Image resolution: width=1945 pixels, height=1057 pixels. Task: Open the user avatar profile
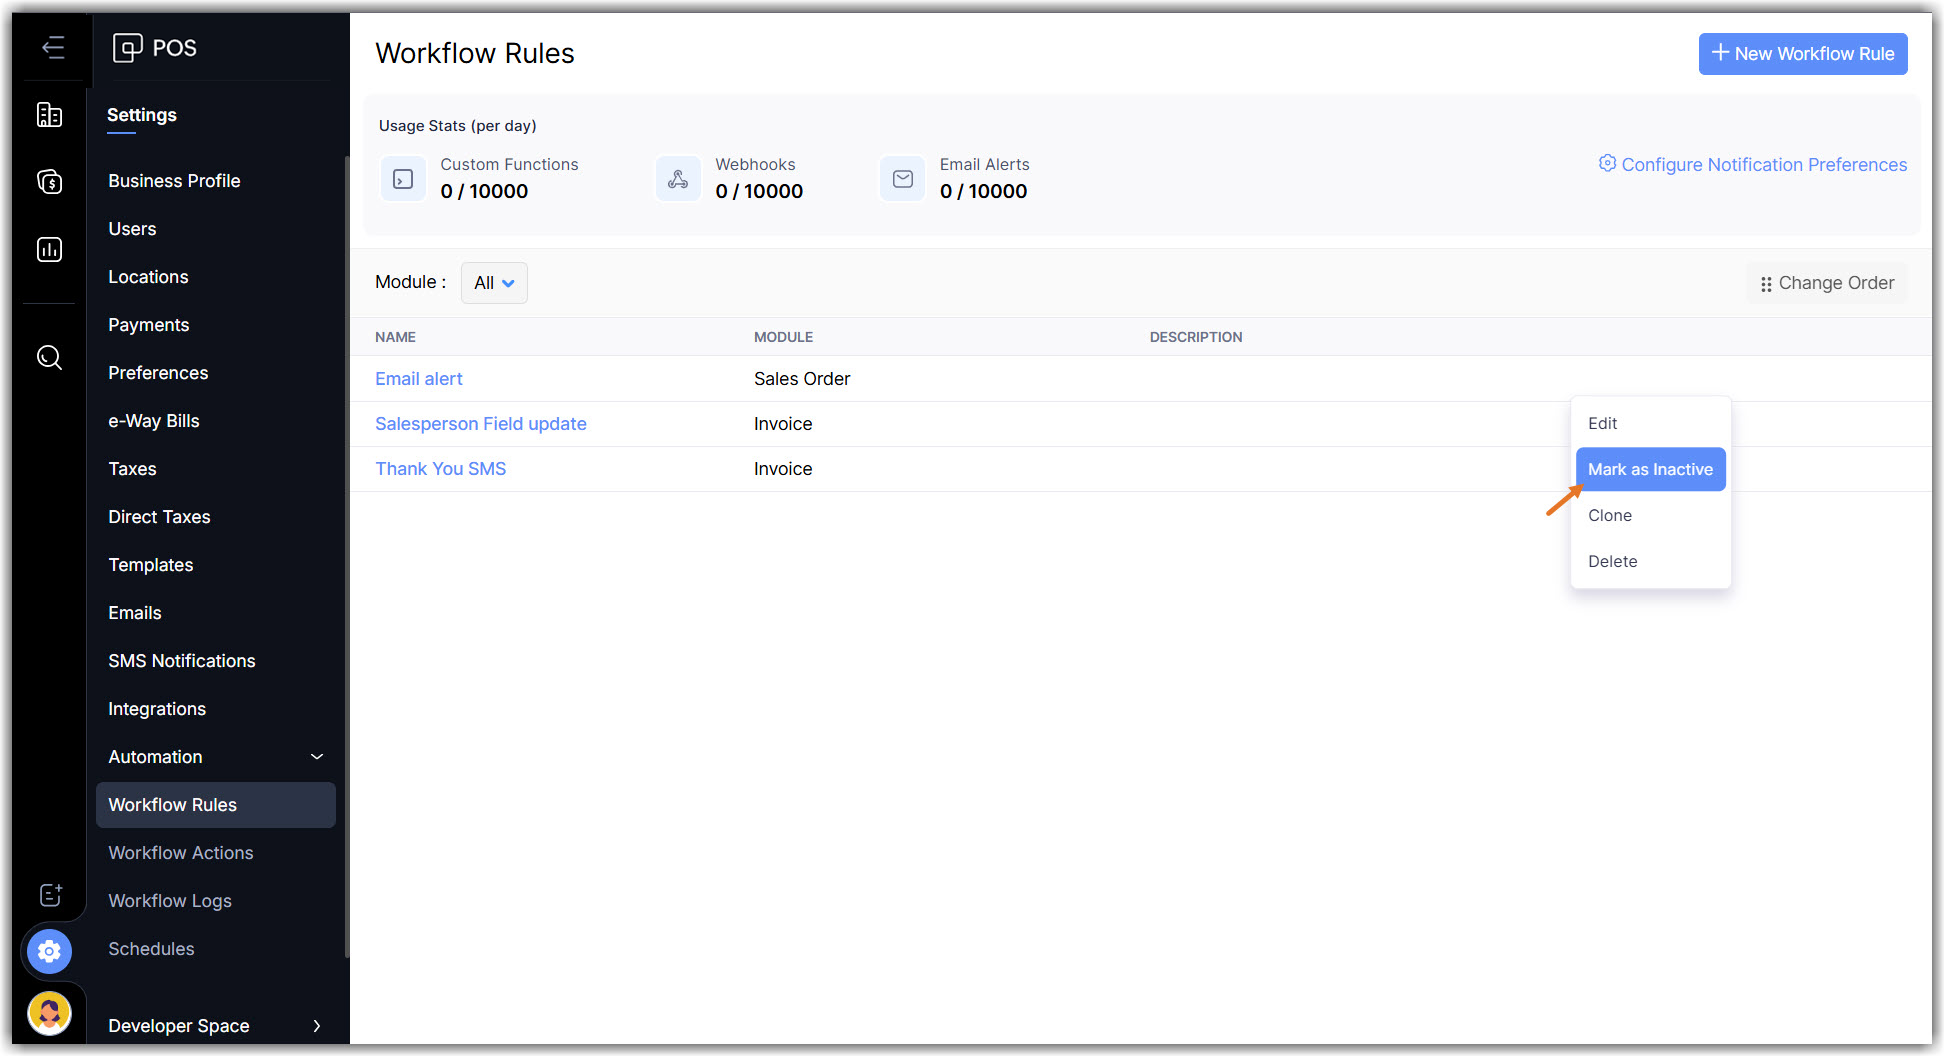49,1013
